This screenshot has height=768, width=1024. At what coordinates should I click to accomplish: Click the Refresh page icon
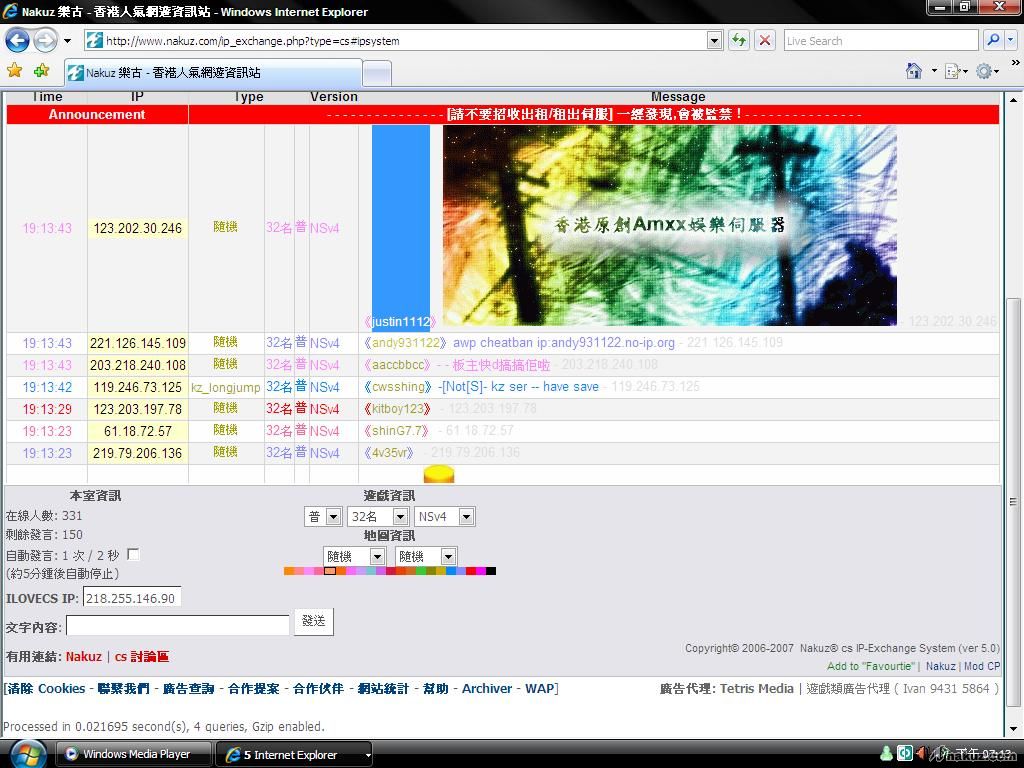tap(738, 41)
